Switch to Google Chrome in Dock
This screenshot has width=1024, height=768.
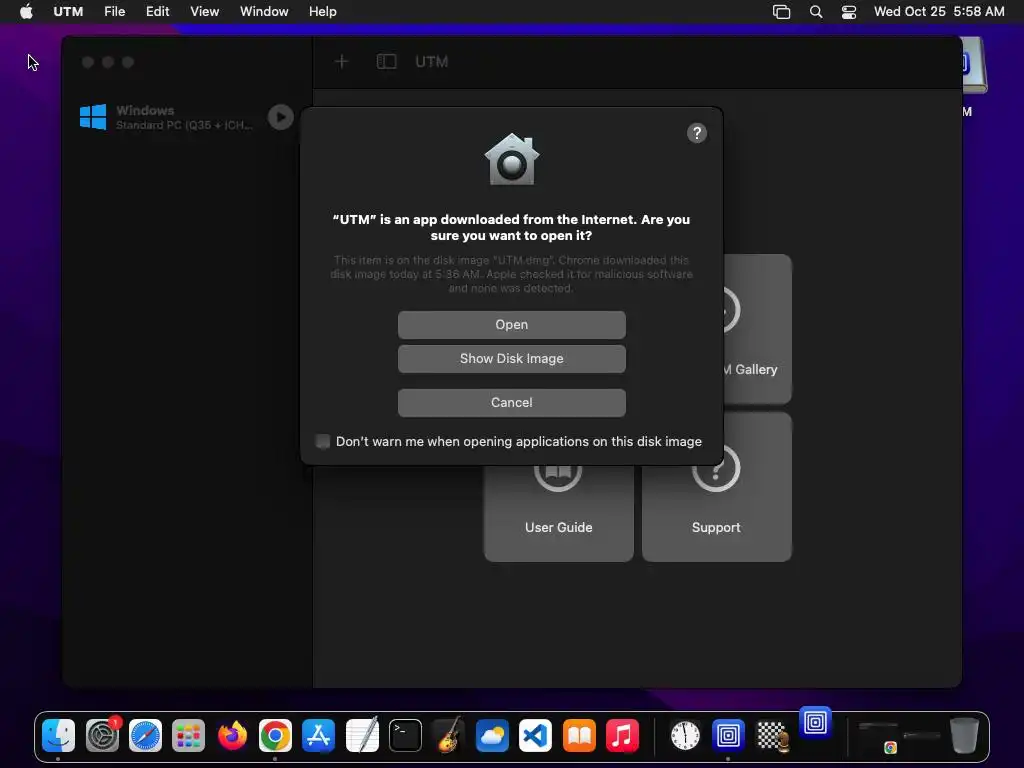(275, 736)
